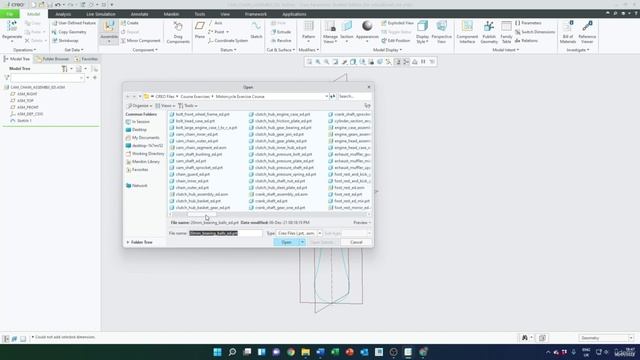Select the Axis datum tool
The height and width of the screenshot is (360, 640).
click(216, 23)
